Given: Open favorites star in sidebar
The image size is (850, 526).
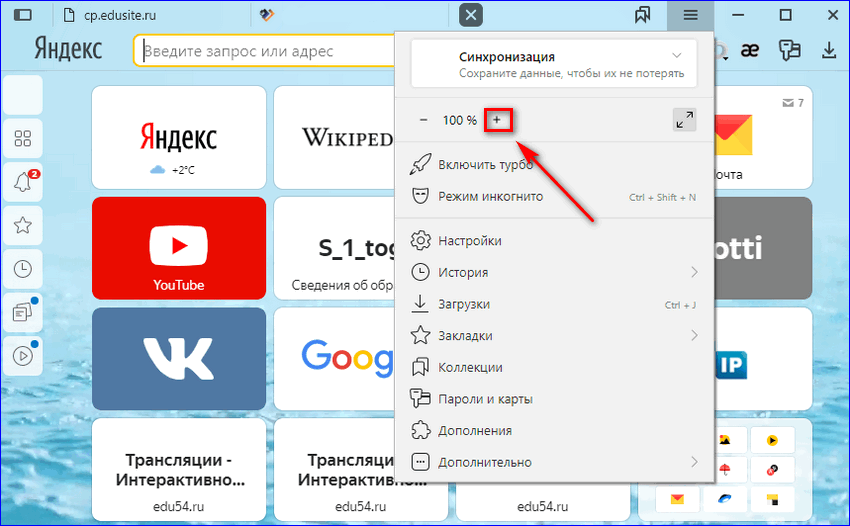Looking at the screenshot, I should pyautogui.click(x=23, y=225).
